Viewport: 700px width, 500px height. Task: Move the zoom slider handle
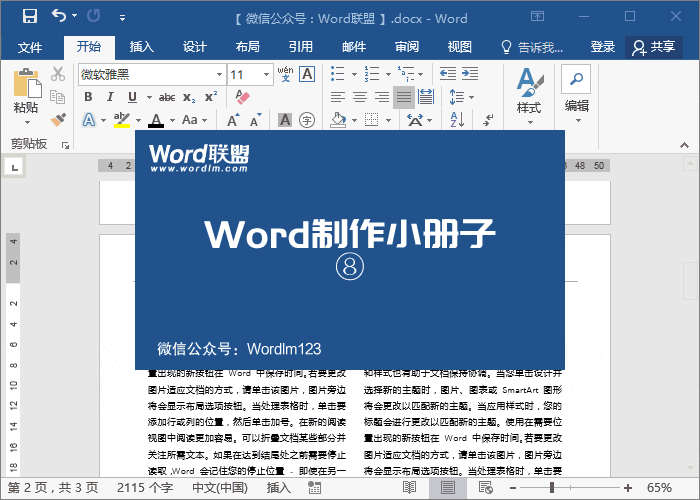click(x=552, y=488)
